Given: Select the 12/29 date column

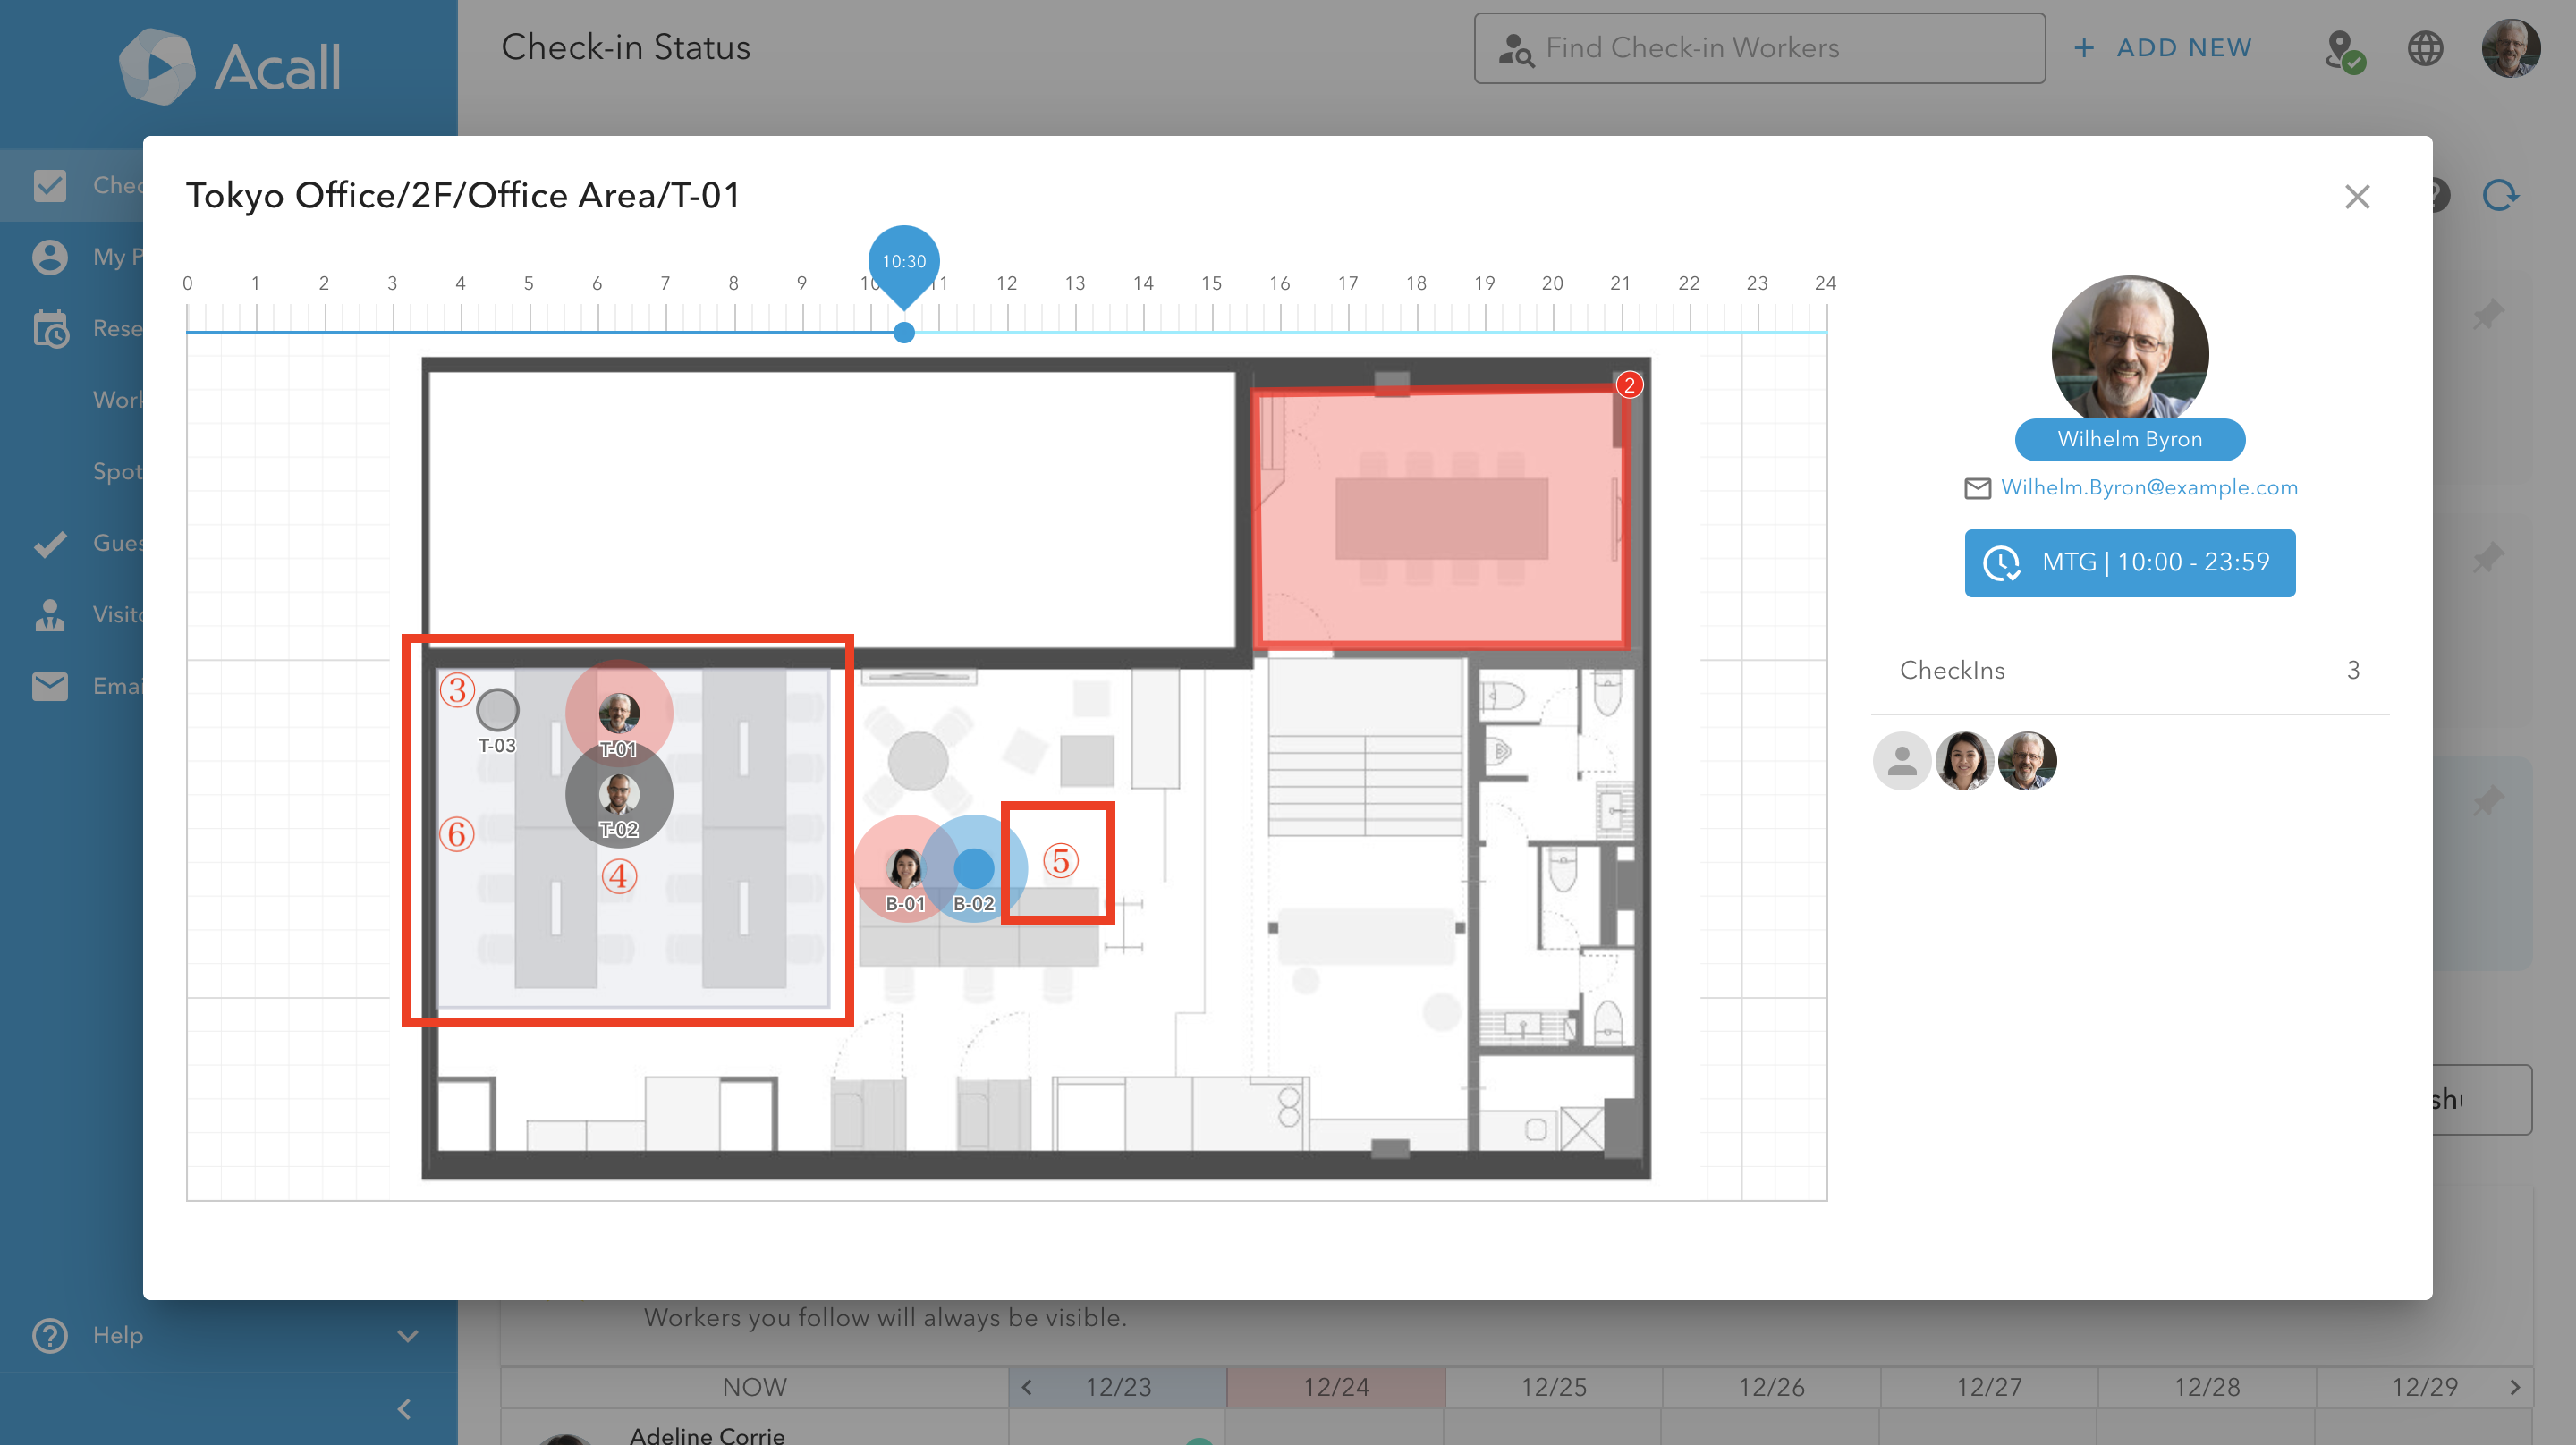Looking at the screenshot, I should tap(2424, 1387).
